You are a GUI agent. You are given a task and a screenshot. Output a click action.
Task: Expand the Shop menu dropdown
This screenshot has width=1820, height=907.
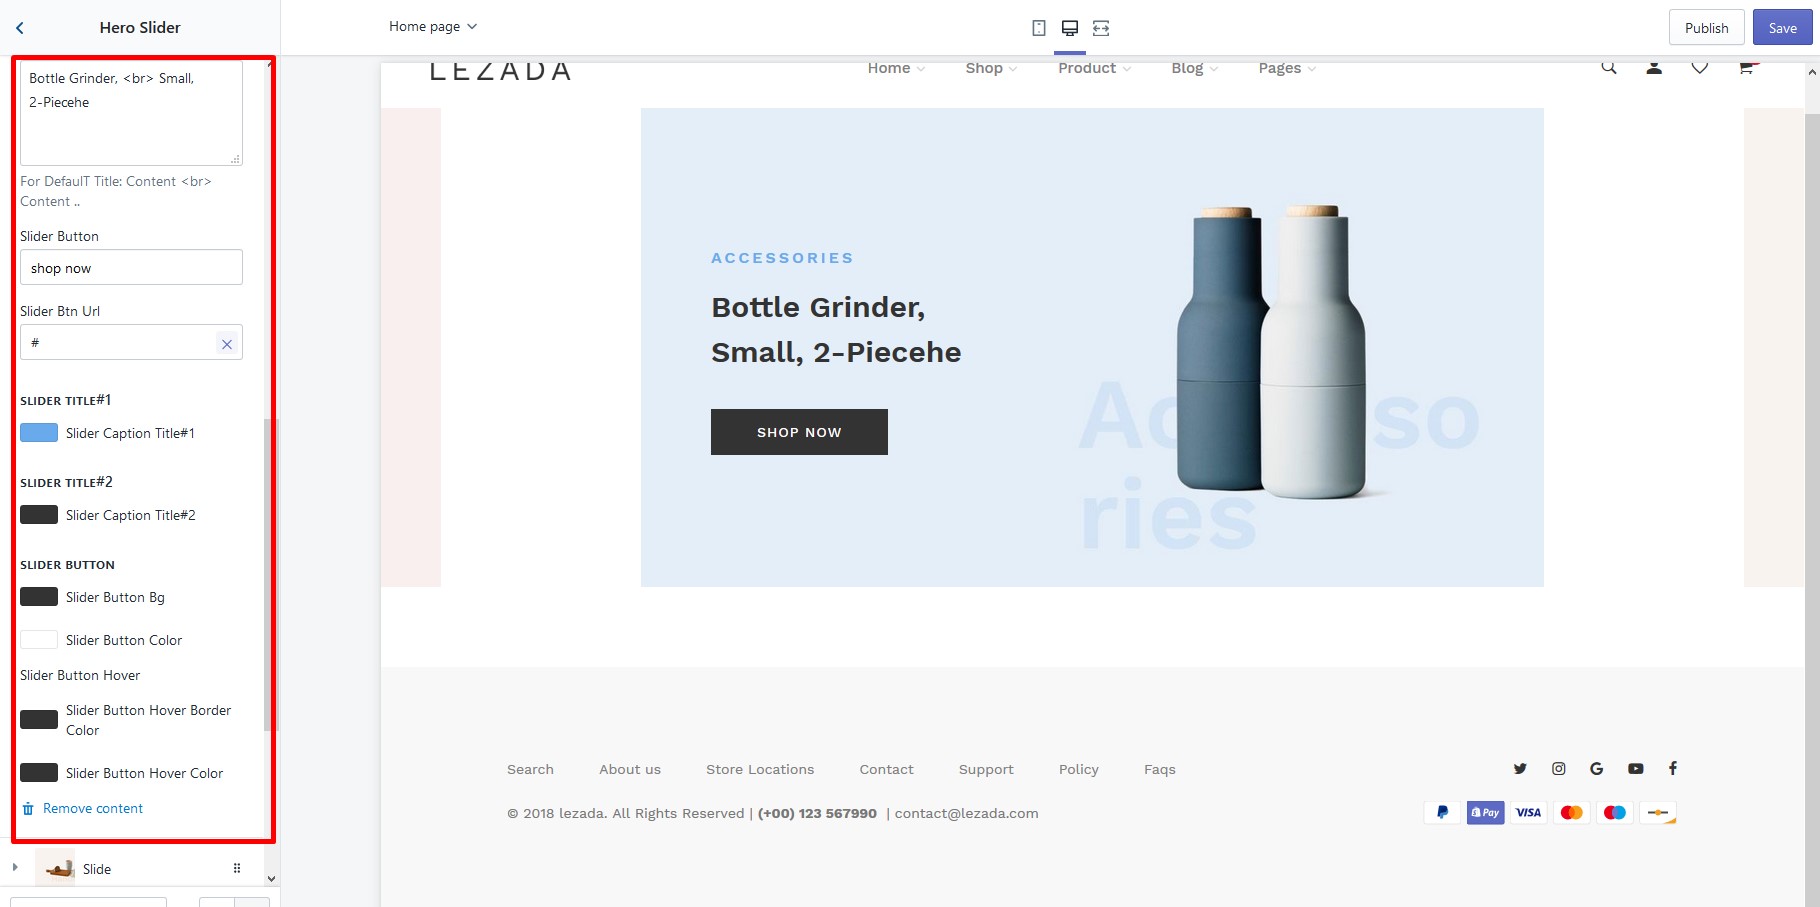991,68
